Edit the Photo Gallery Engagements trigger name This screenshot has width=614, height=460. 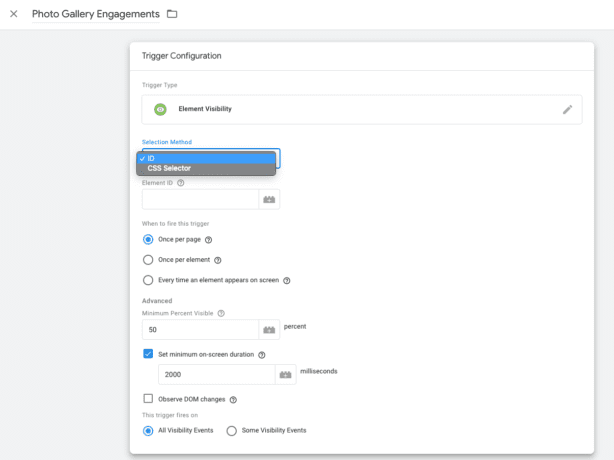coord(96,14)
